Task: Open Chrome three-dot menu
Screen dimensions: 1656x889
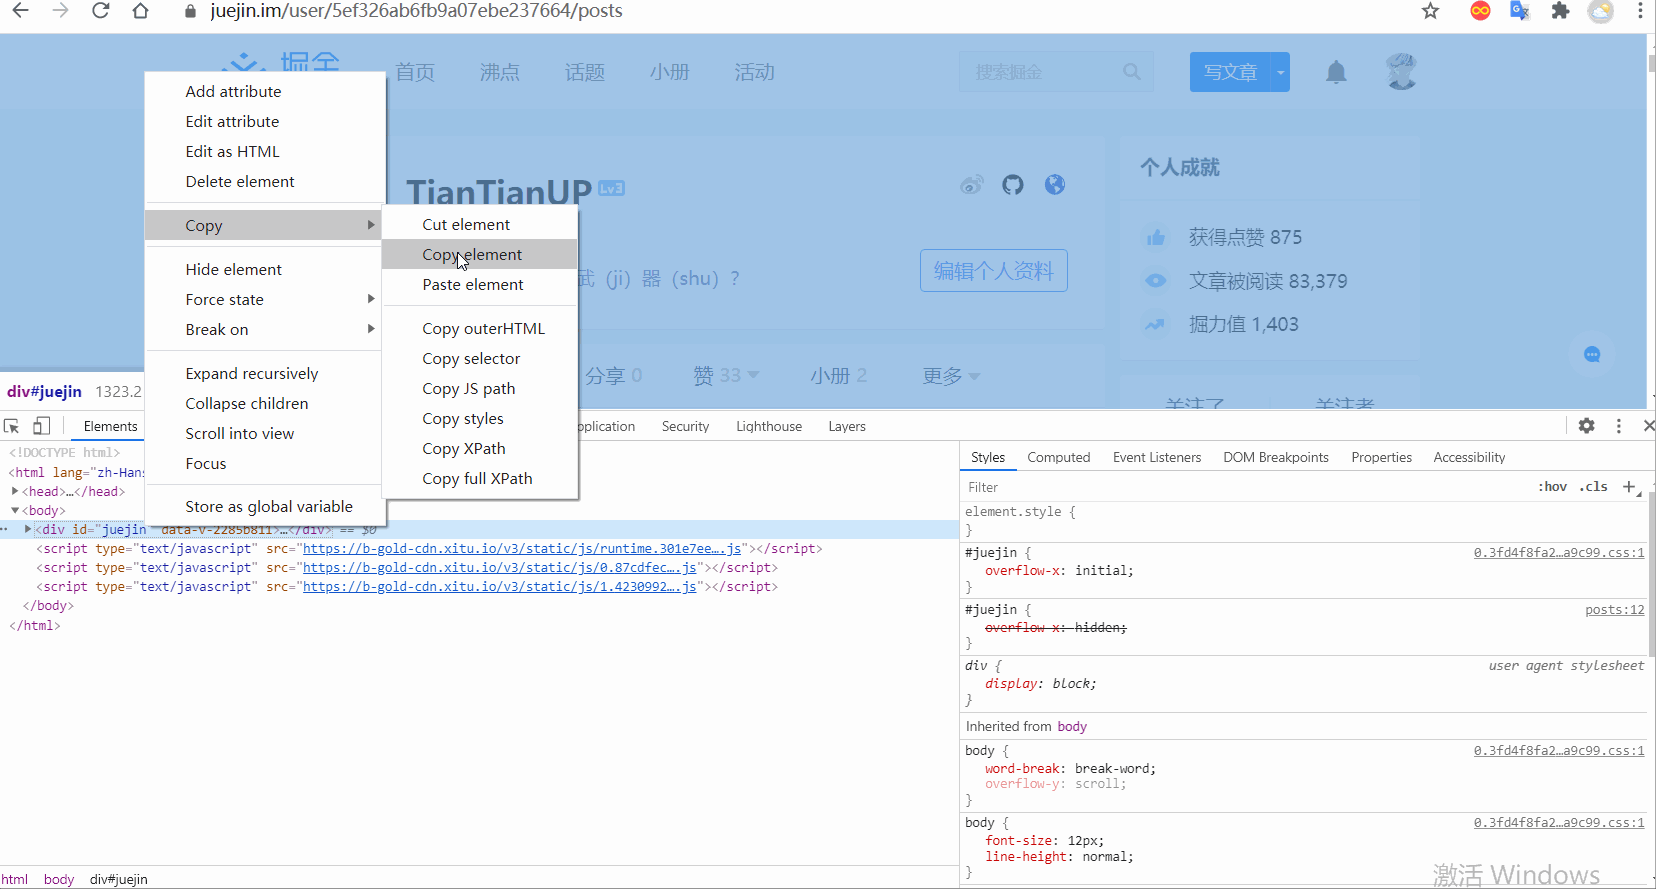Action: point(1640,11)
